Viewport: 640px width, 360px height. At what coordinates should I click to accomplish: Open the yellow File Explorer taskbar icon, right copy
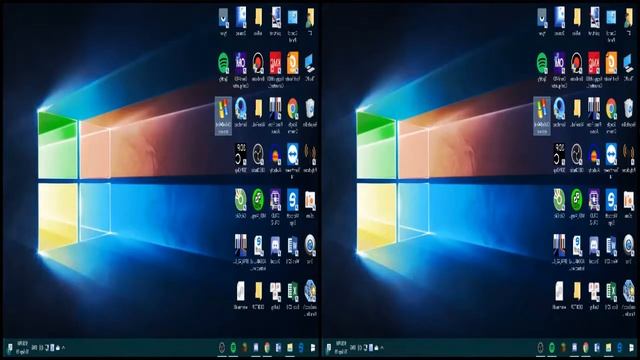pos(609,348)
